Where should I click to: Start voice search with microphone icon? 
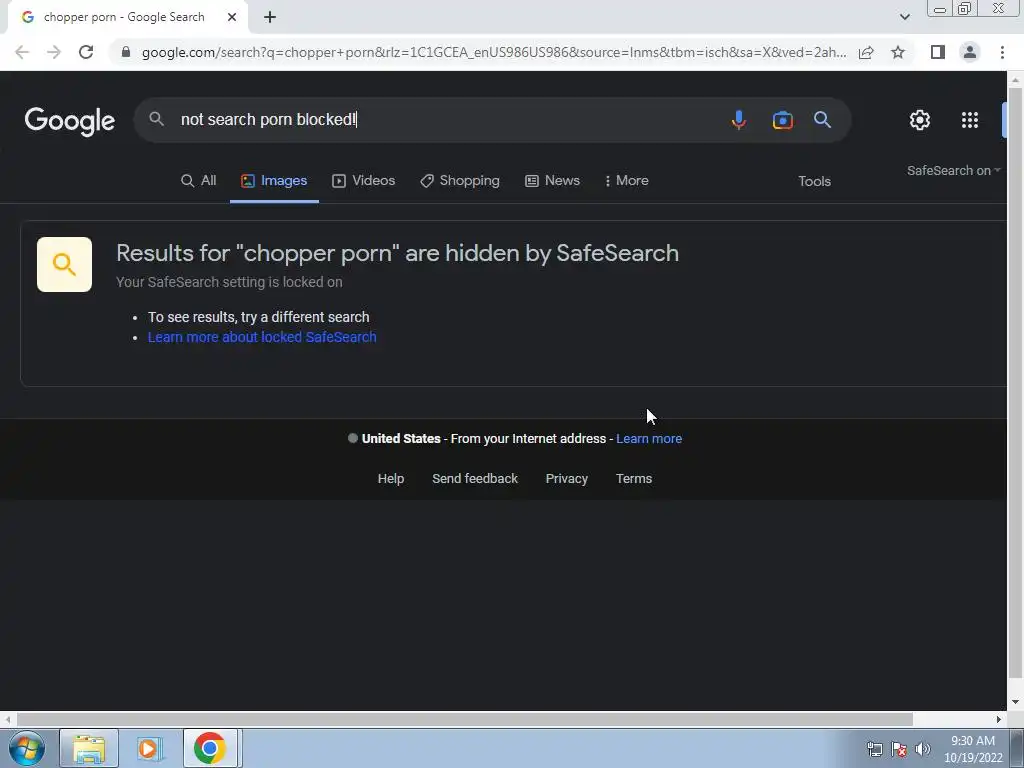[739, 120]
